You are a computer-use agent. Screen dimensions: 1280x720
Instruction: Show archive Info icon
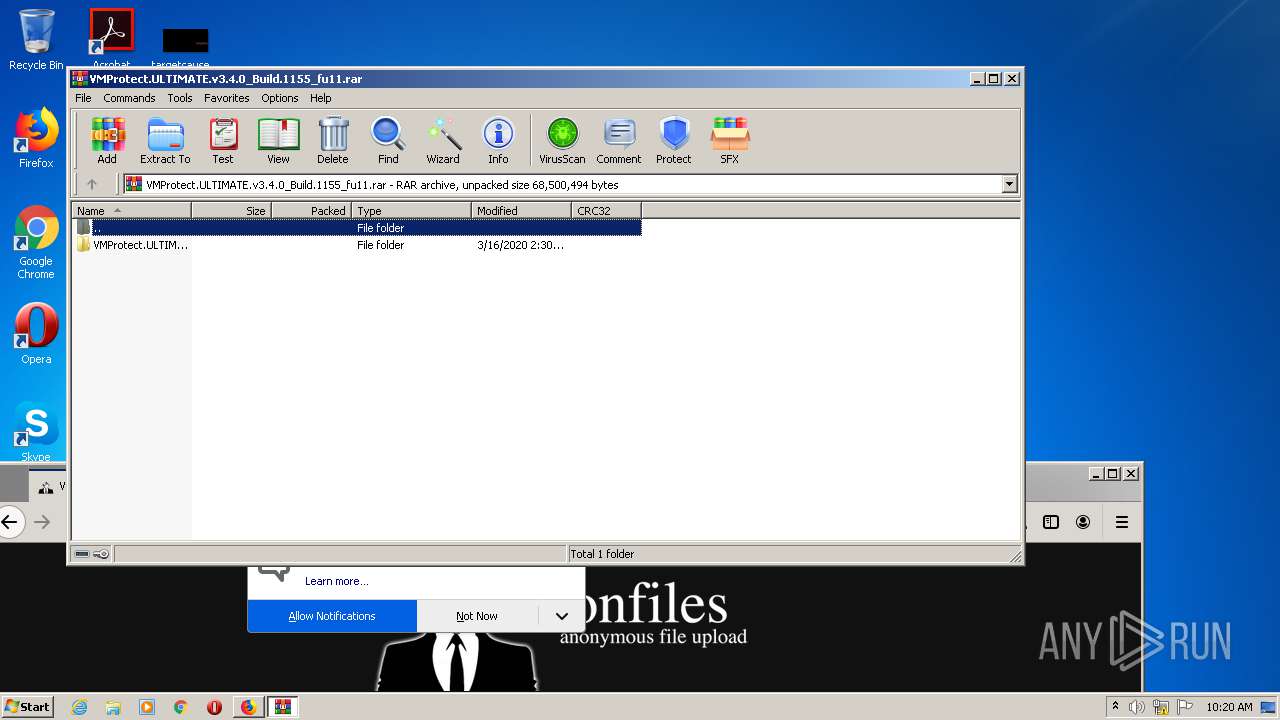(498, 140)
